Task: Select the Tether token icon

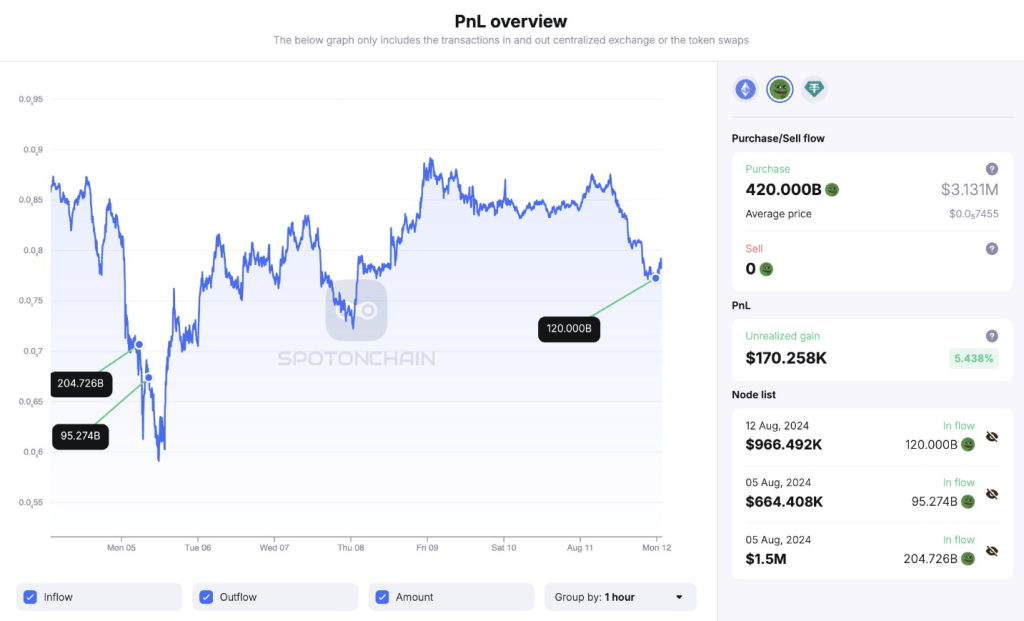Action: click(814, 90)
